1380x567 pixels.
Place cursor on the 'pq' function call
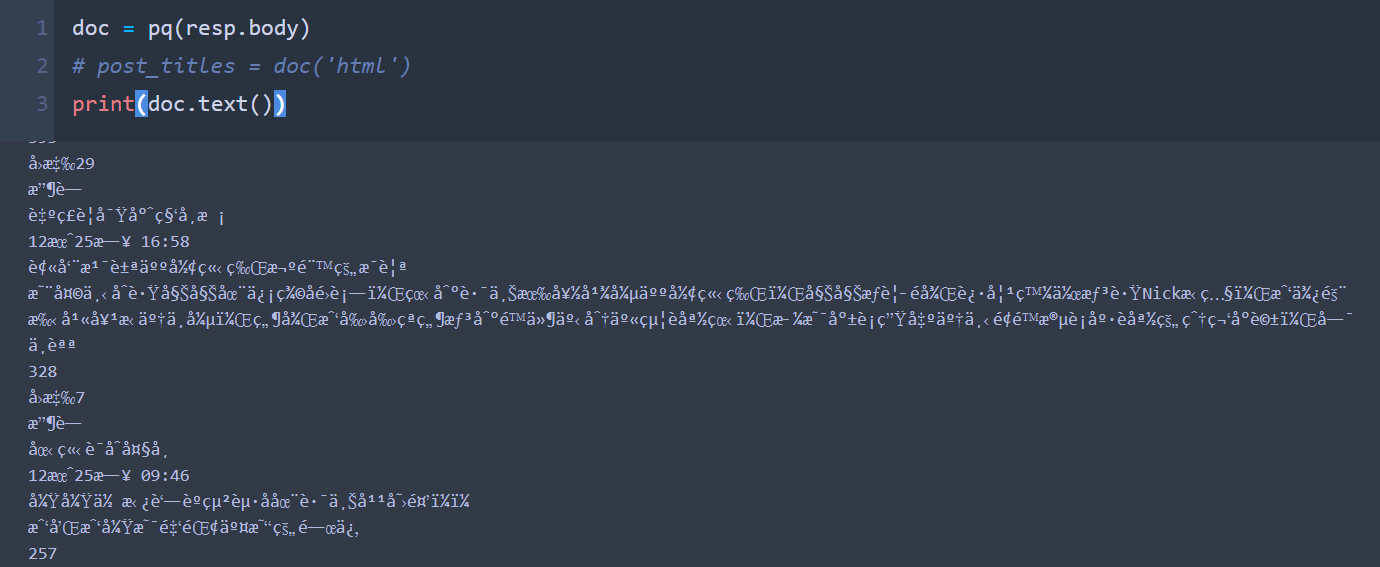point(160,29)
